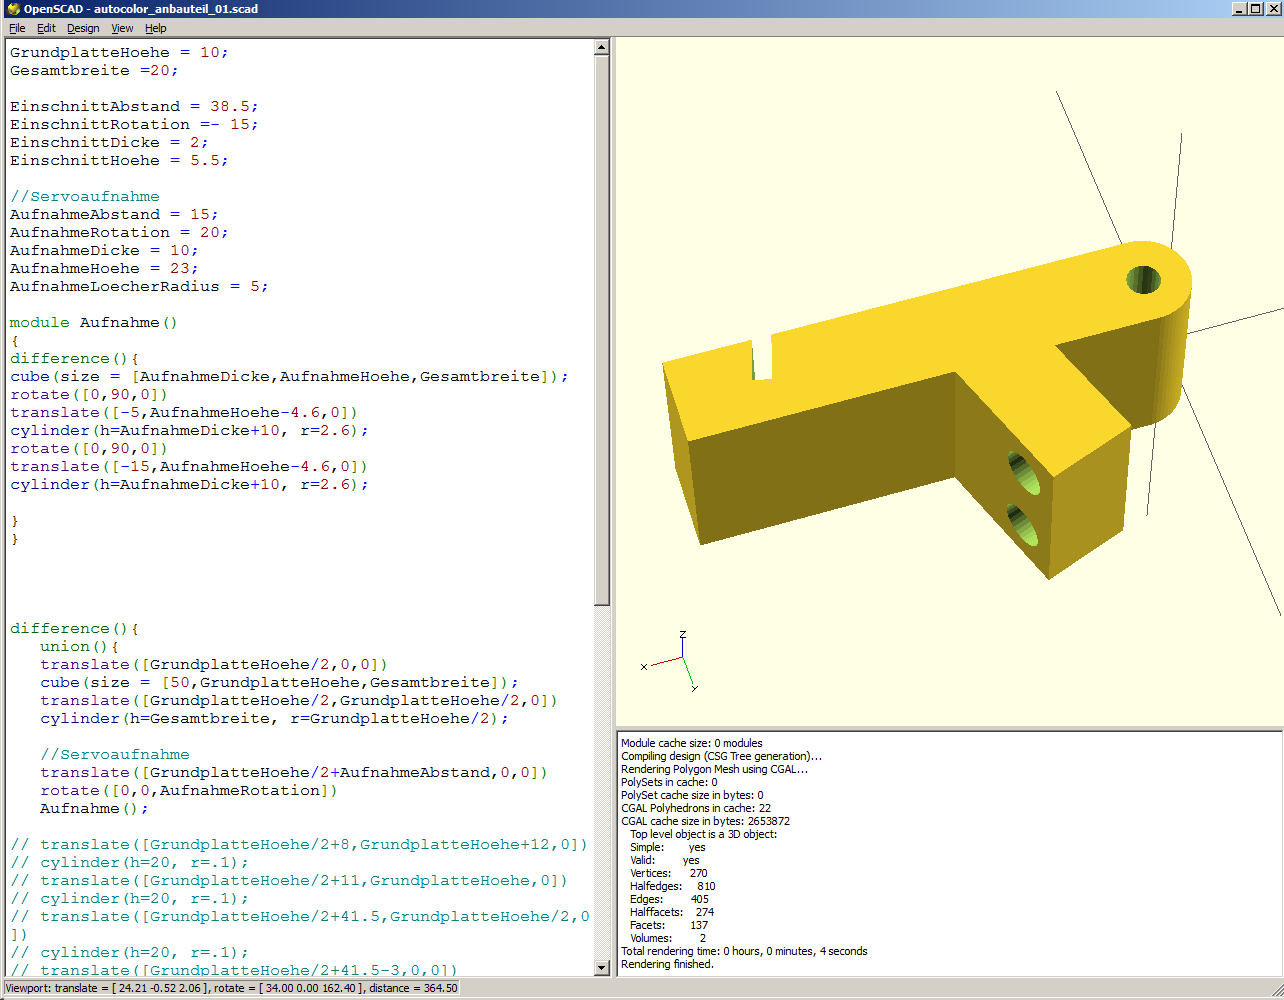
Task: Click the 'Gesamtbreite =20;' line in editor
Action: 94,71
